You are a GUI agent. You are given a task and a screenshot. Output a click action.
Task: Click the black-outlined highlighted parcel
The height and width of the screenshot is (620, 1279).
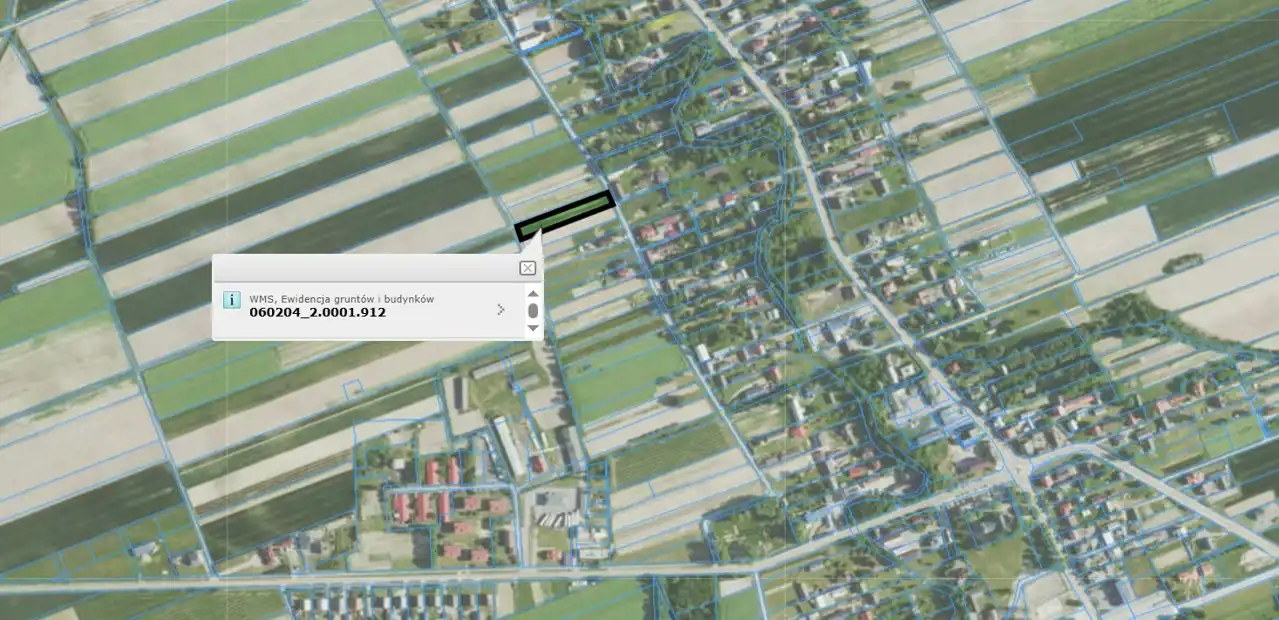tap(565, 215)
